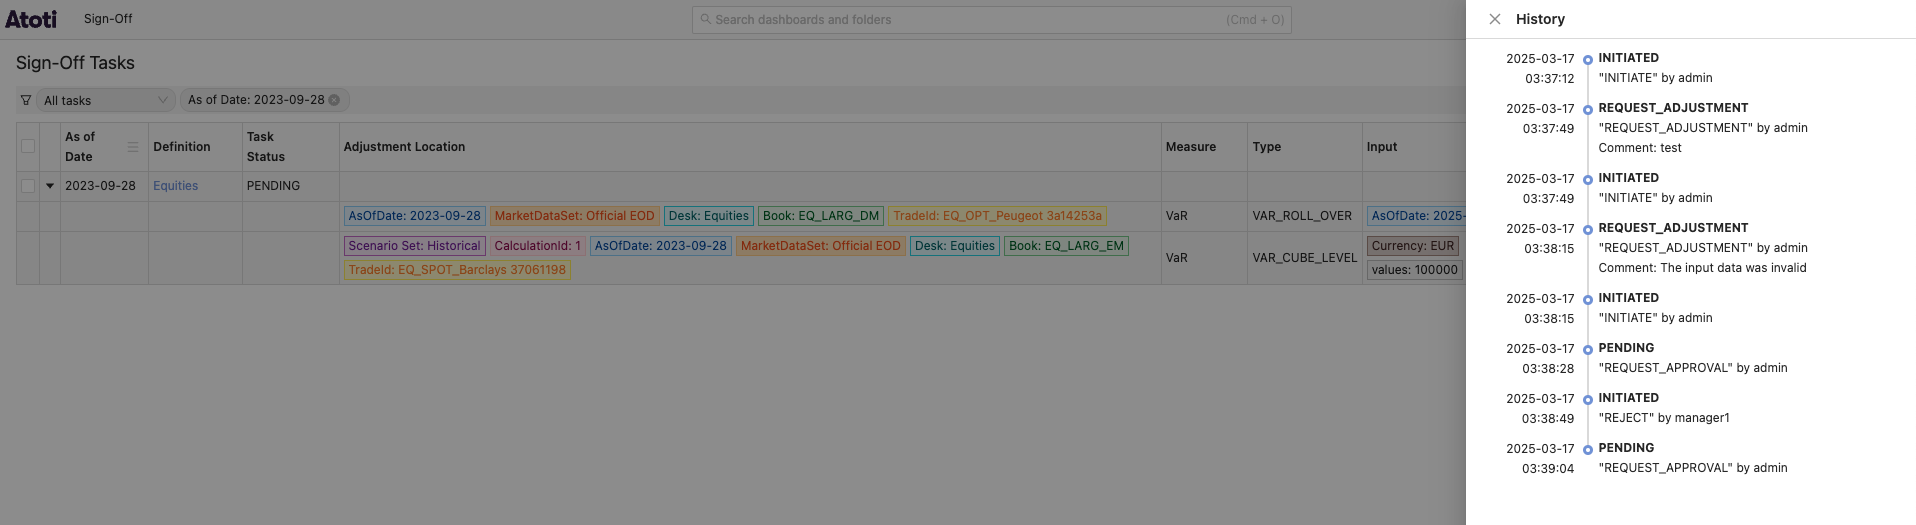
Task: Click the TradeId: EQ_SPOT_Barclays 37061198 tag
Action: (457, 270)
